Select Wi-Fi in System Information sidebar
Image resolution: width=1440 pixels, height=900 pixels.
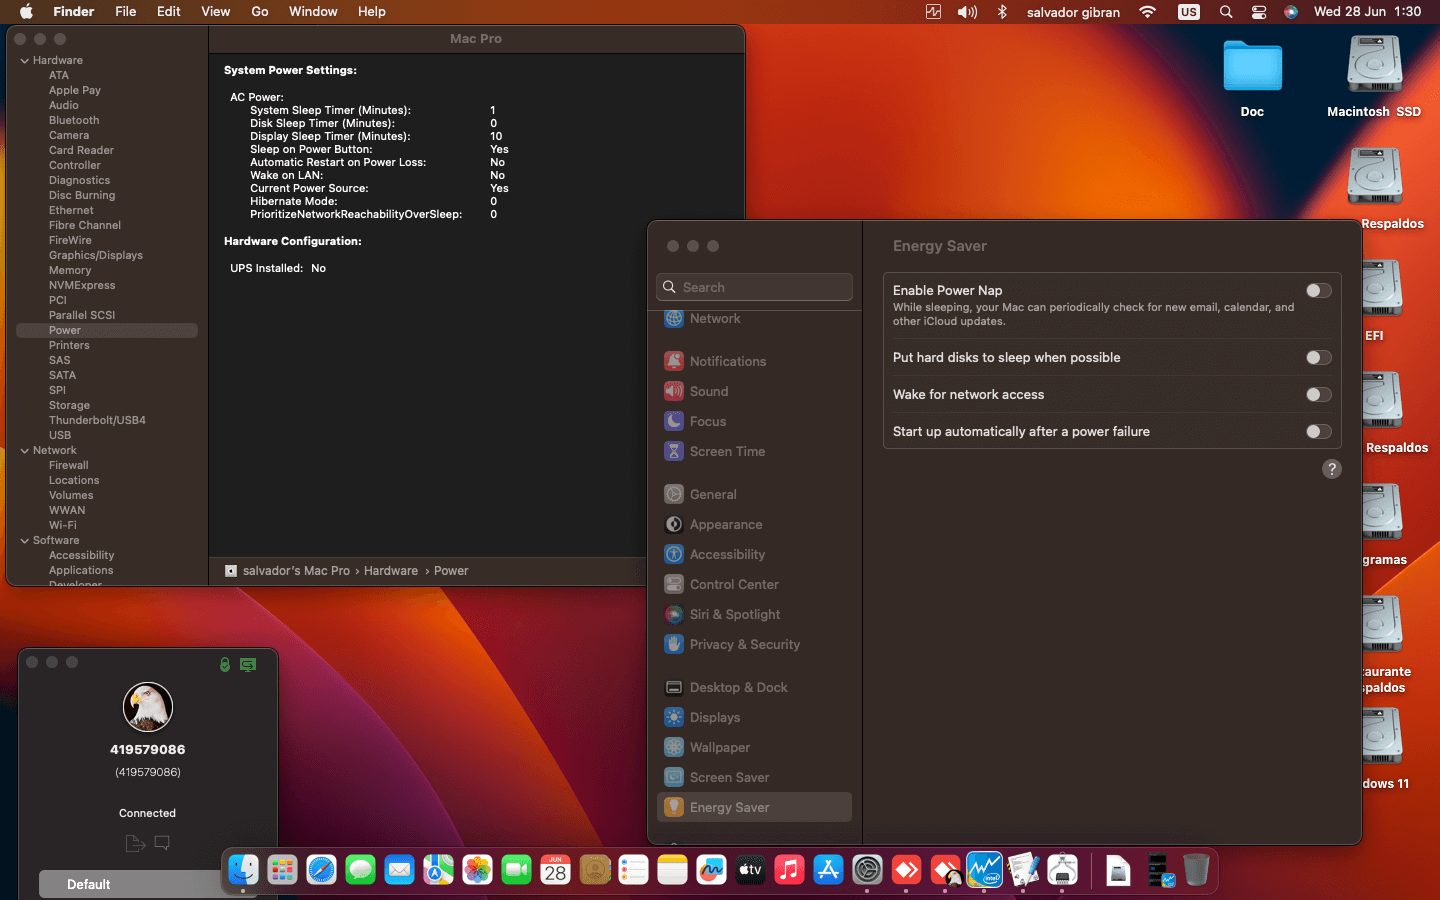63,525
